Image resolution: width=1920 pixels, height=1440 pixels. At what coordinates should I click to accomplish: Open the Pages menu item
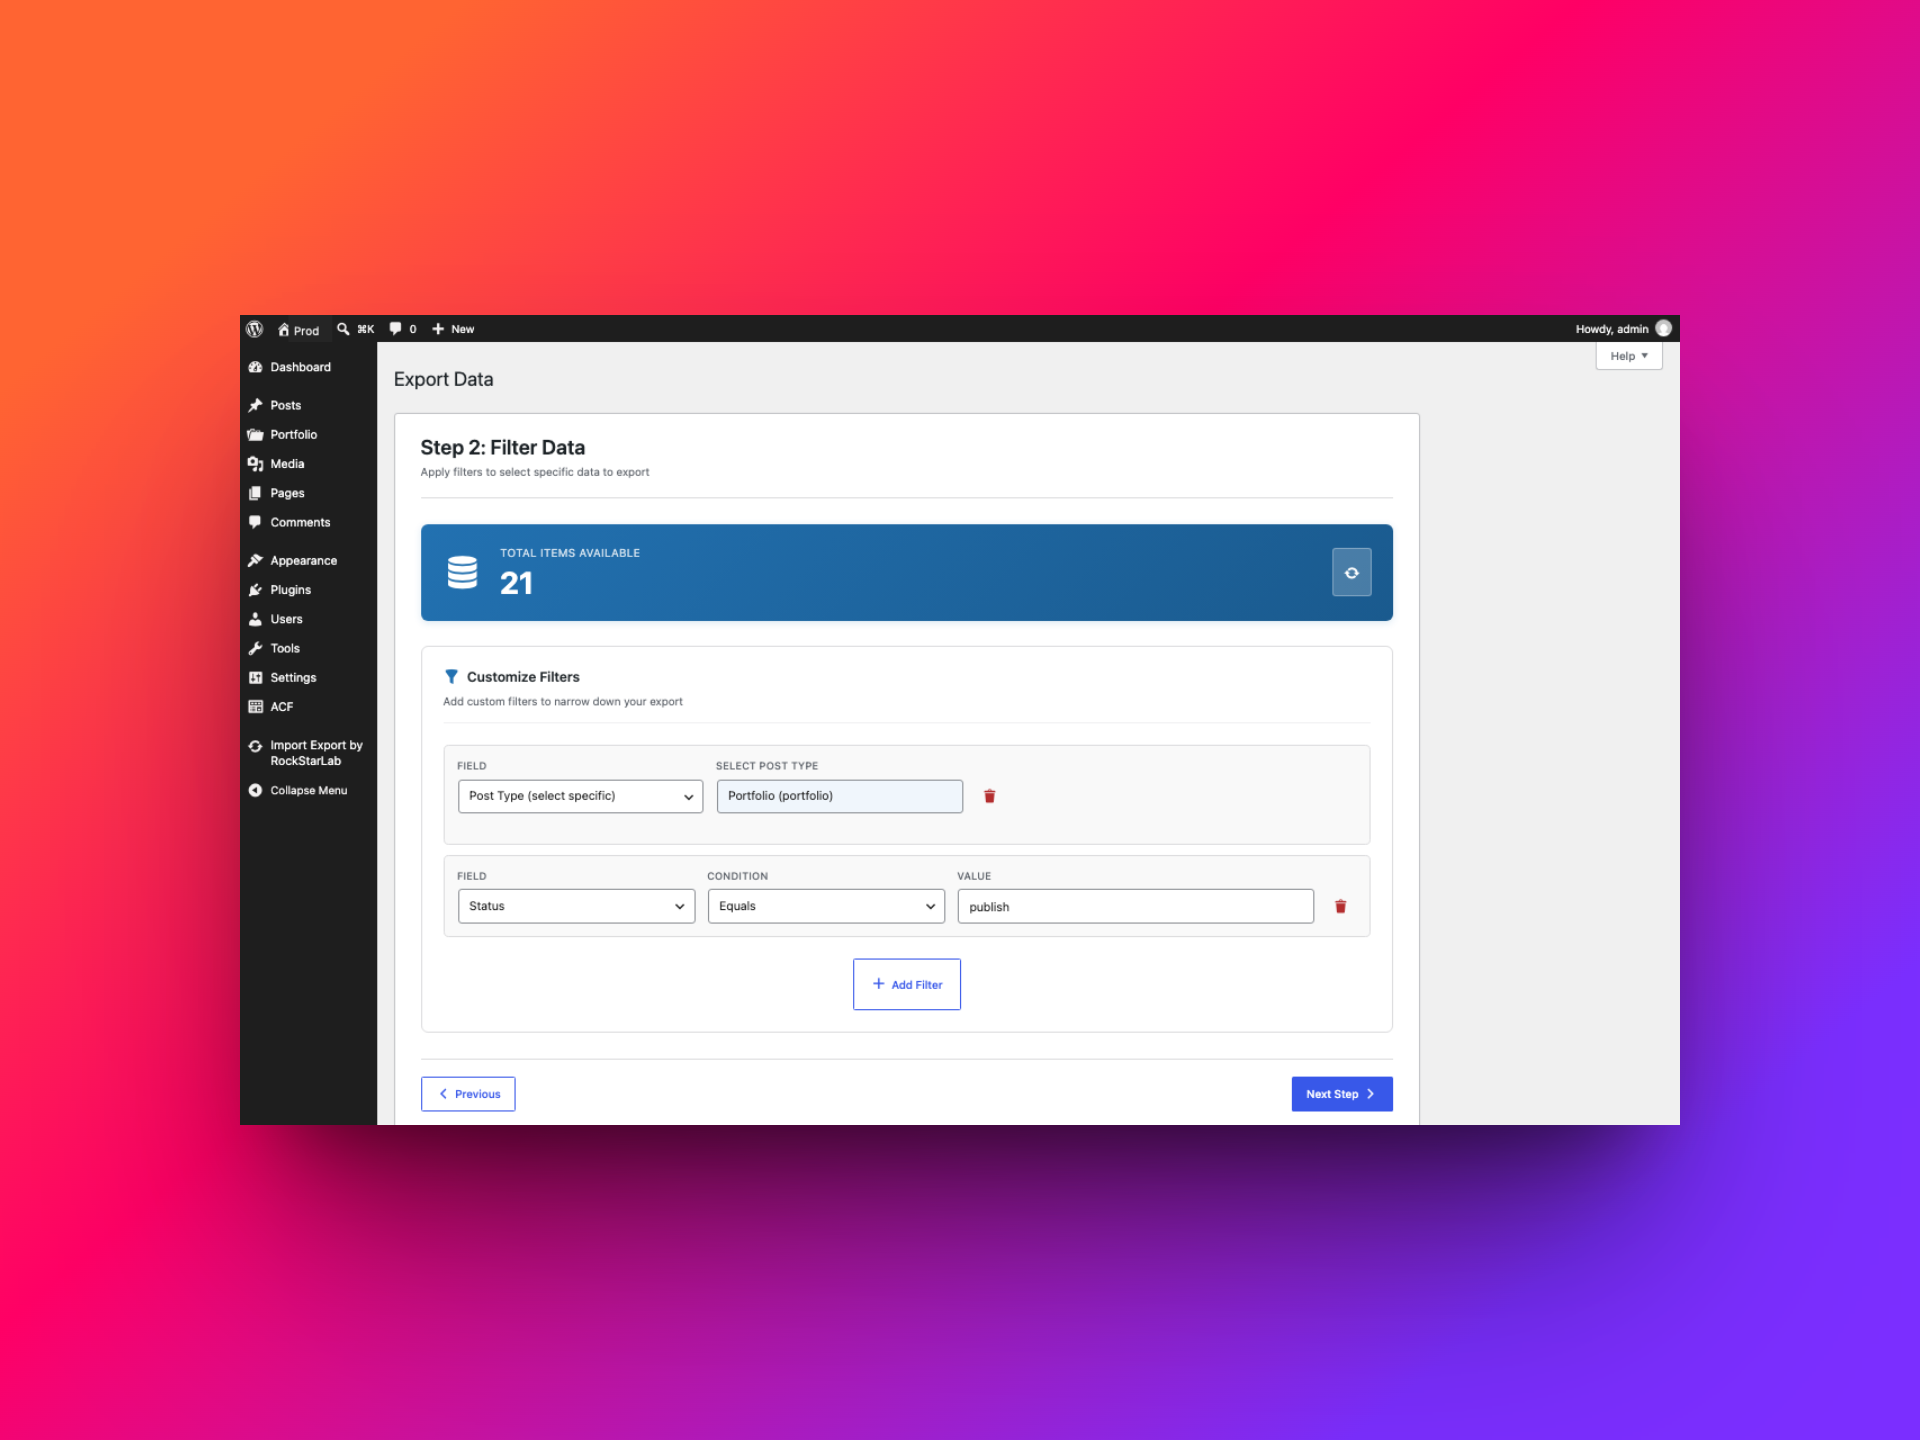coord(308,493)
